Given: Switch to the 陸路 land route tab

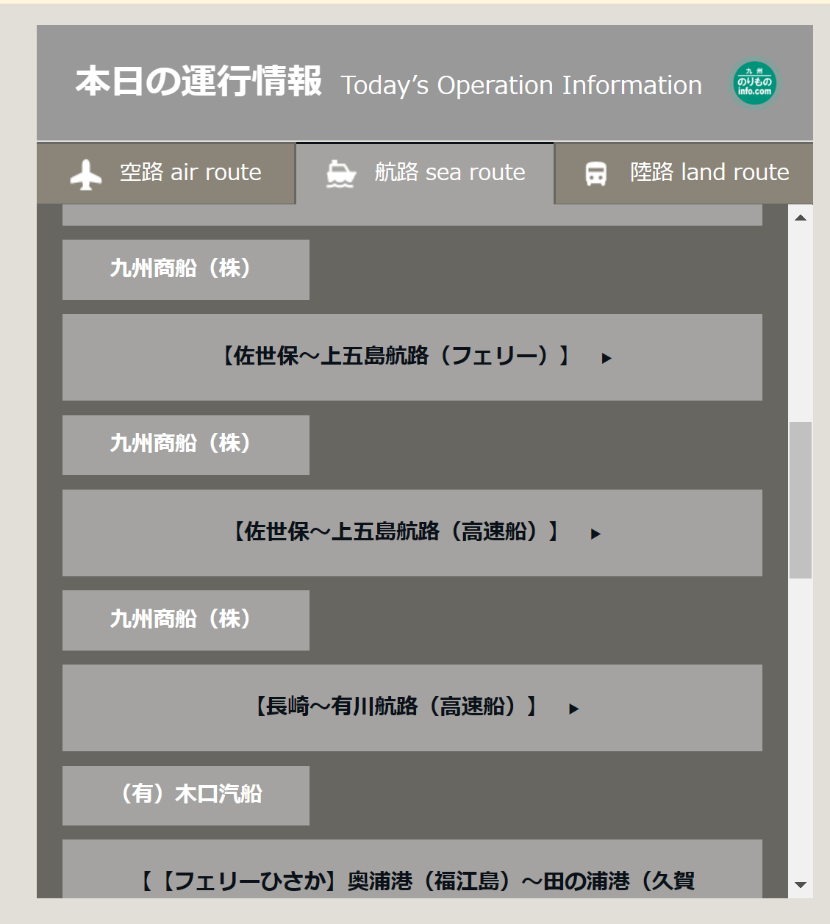Looking at the screenshot, I should pos(680,173).
